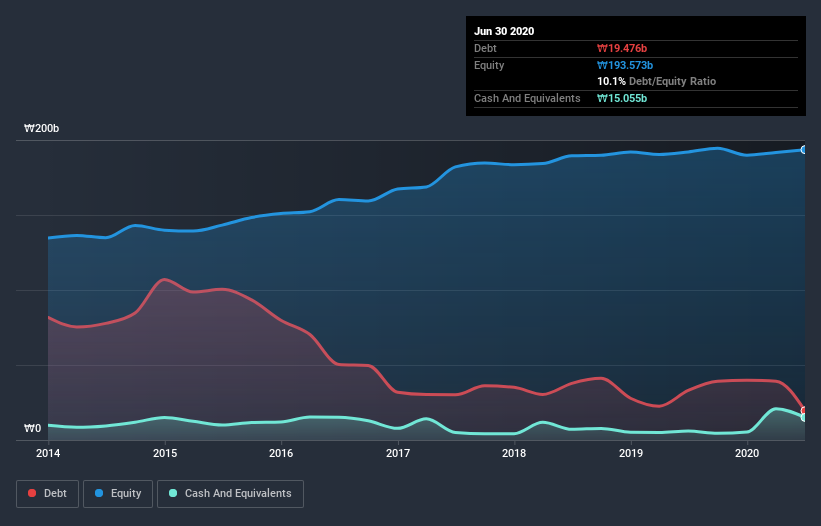Viewport: 821px width, 526px height.
Task: Click the ₩19.476b debt value
Action: [622, 48]
